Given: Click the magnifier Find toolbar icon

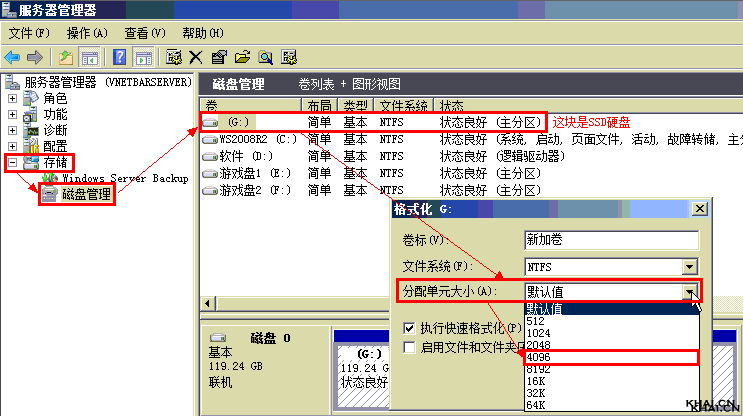Looking at the screenshot, I should click(266, 57).
